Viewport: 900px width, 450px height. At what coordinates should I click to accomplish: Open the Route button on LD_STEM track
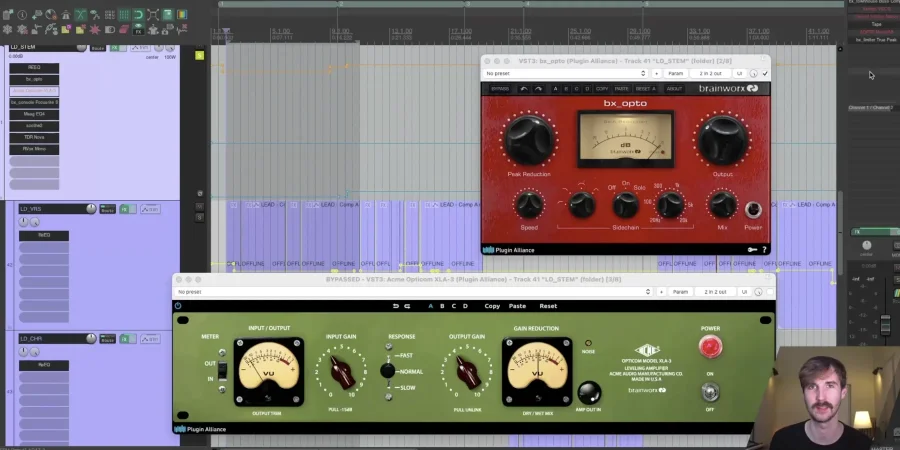(98, 48)
